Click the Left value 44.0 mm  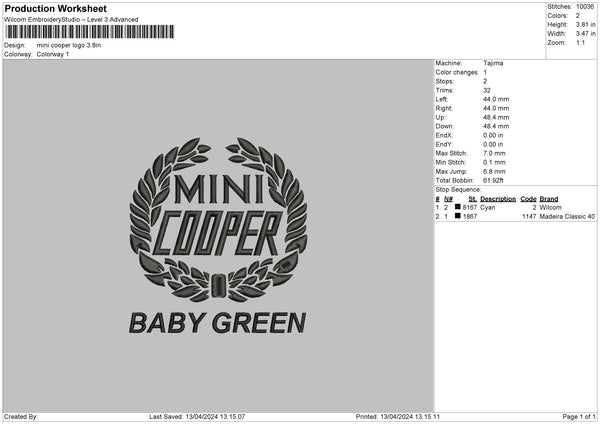pos(496,99)
